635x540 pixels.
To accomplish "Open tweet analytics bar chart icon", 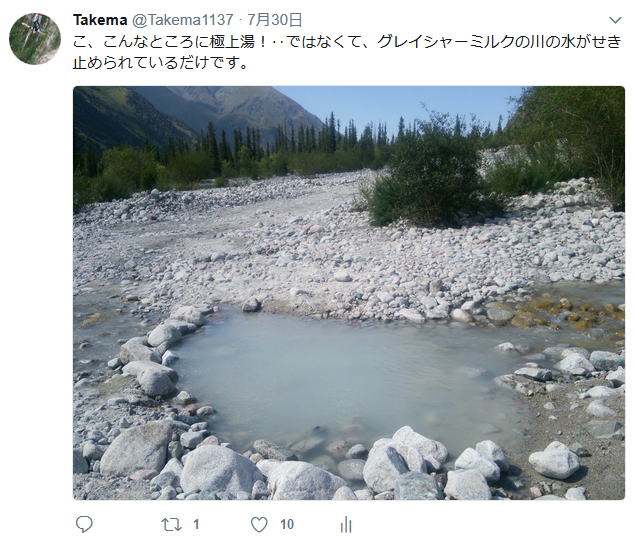I will [x=346, y=525].
